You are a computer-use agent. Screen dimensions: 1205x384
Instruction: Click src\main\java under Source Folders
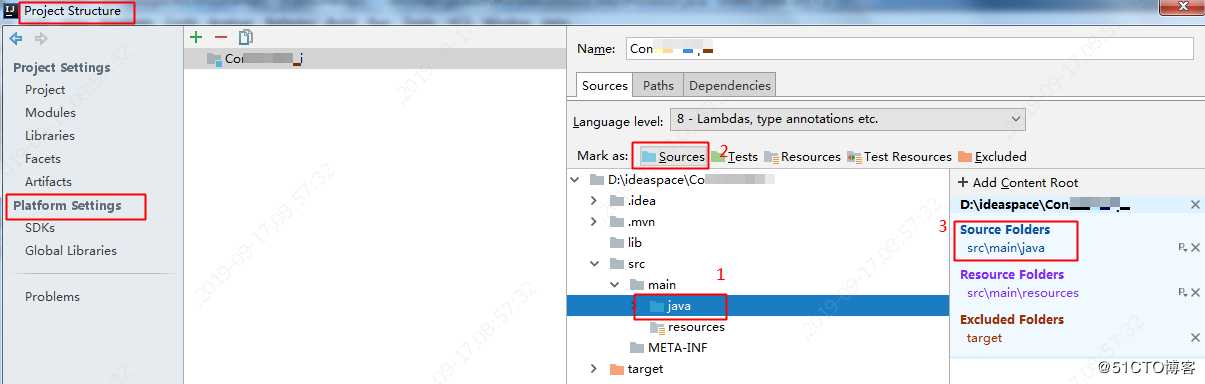coord(1006,247)
